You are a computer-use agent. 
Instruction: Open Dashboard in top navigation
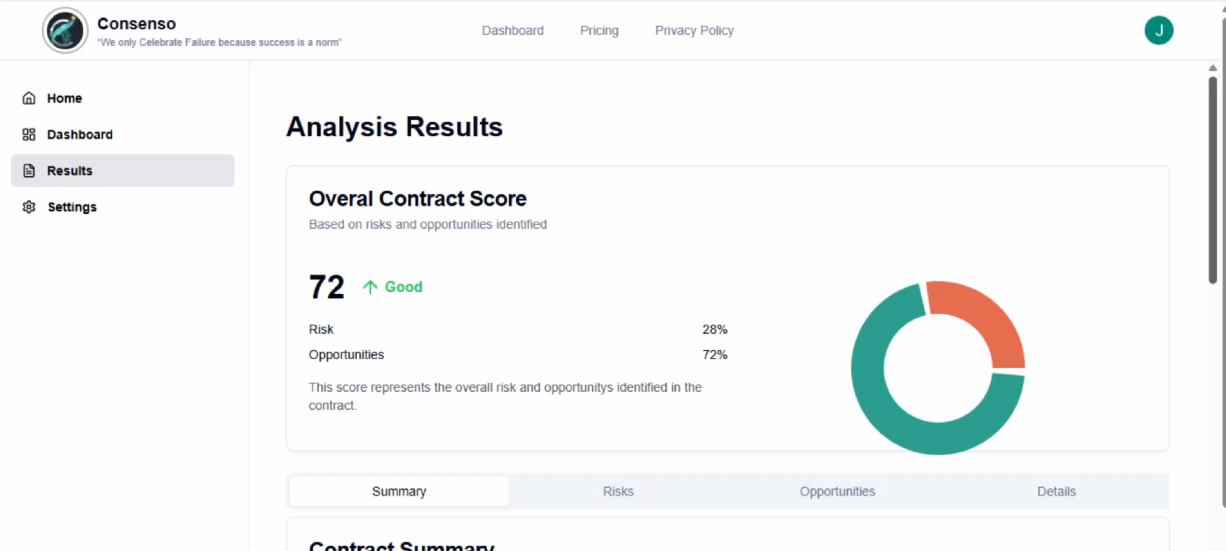pyautogui.click(x=512, y=30)
